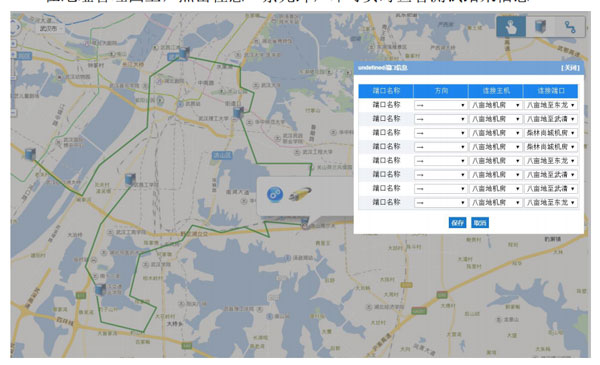Click the 端口名称 column header
The width and height of the screenshot is (600, 365).
(386, 91)
